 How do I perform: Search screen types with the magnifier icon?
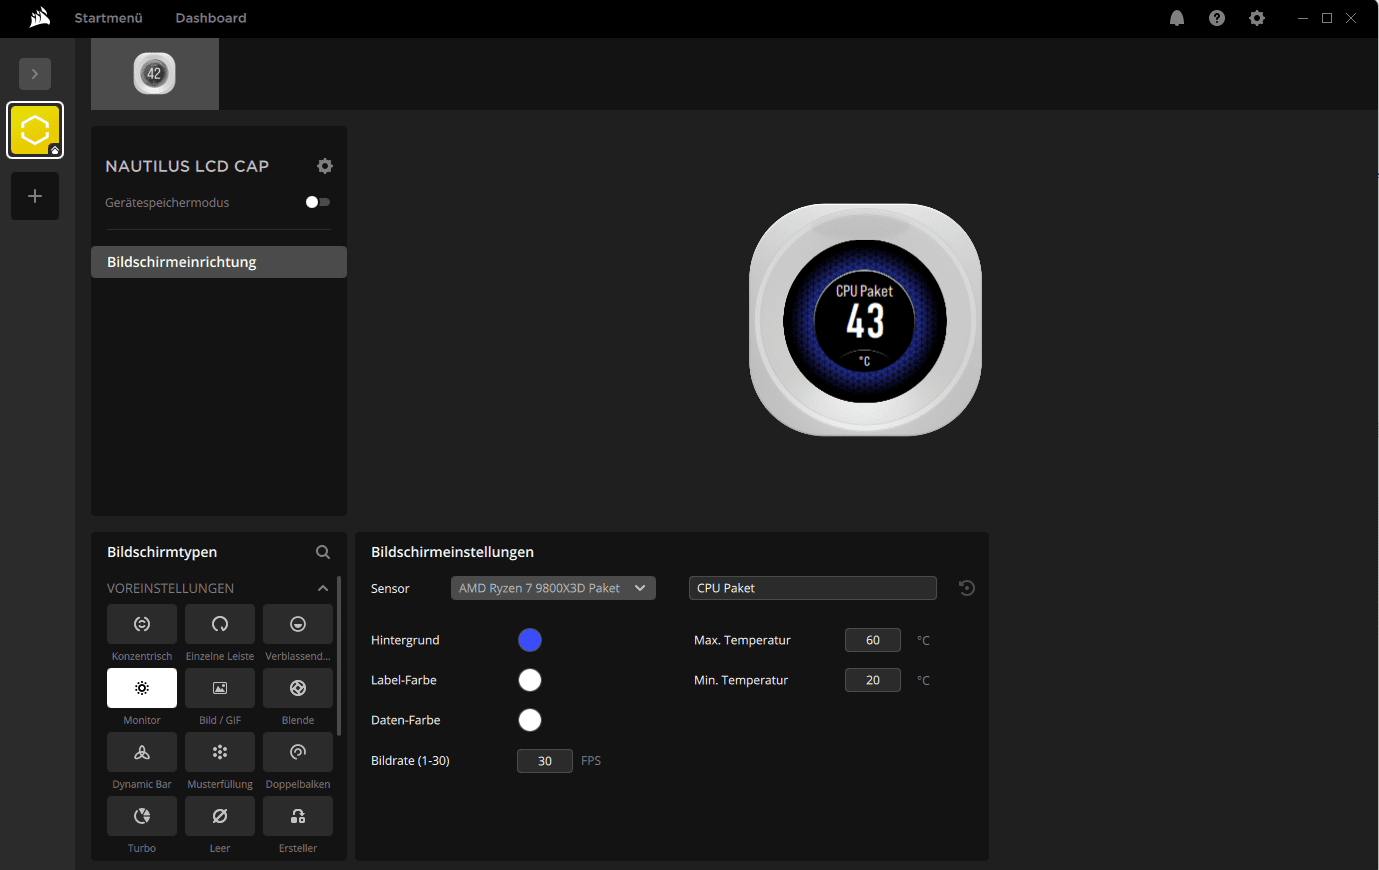(323, 552)
